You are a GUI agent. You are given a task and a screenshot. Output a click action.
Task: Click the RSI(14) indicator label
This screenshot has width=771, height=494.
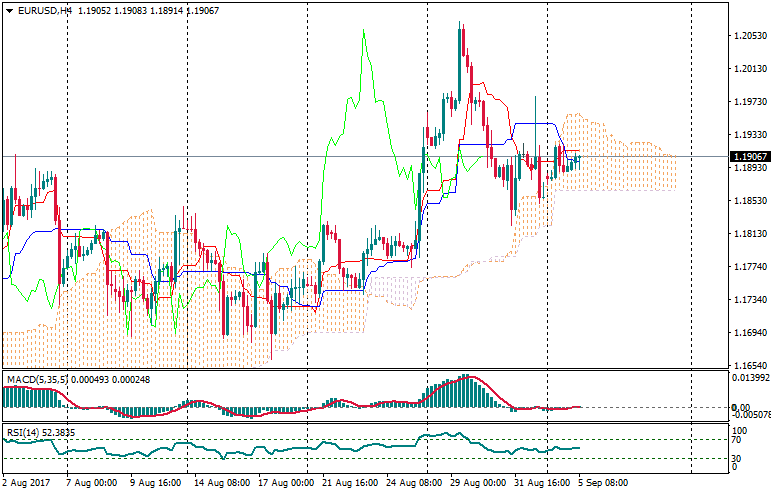(22, 432)
